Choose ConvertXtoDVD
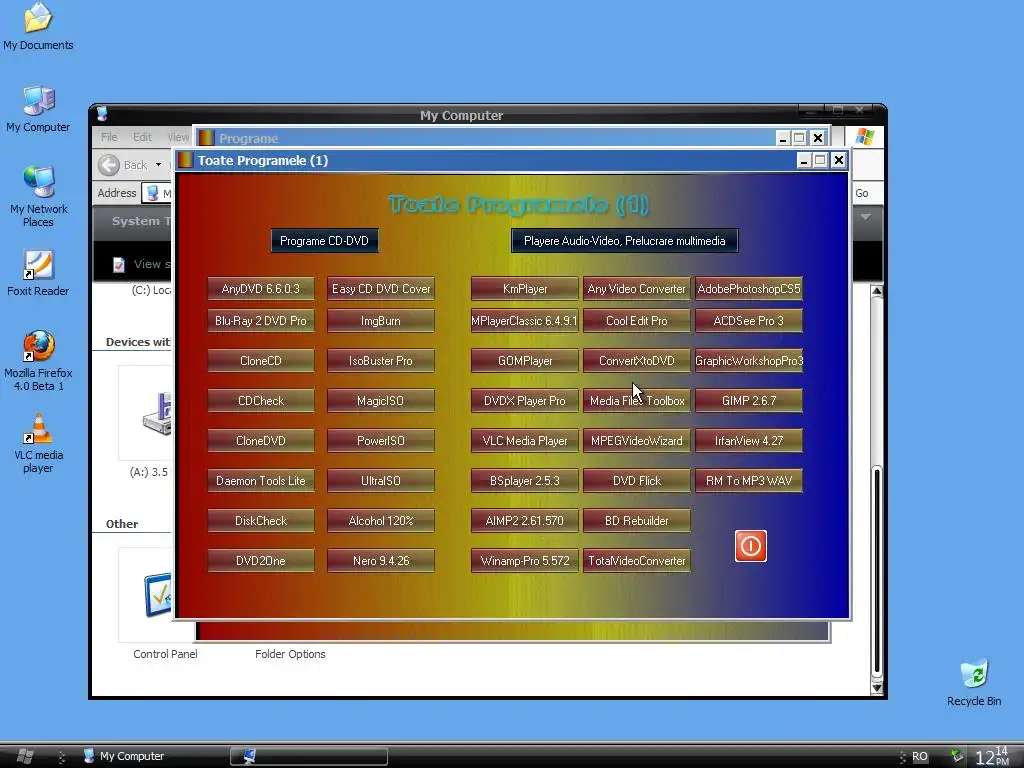The width and height of the screenshot is (1024, 768). point(637,360)
